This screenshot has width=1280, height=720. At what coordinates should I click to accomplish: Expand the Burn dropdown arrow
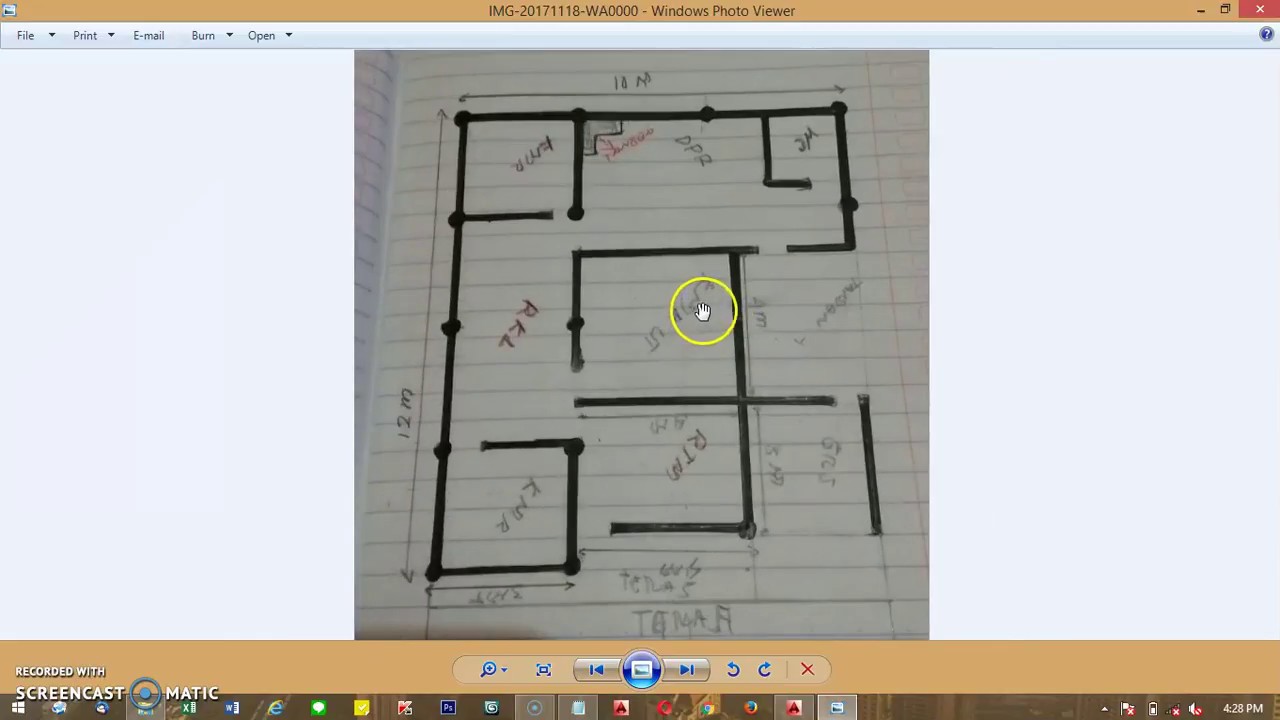pos(229,36)
